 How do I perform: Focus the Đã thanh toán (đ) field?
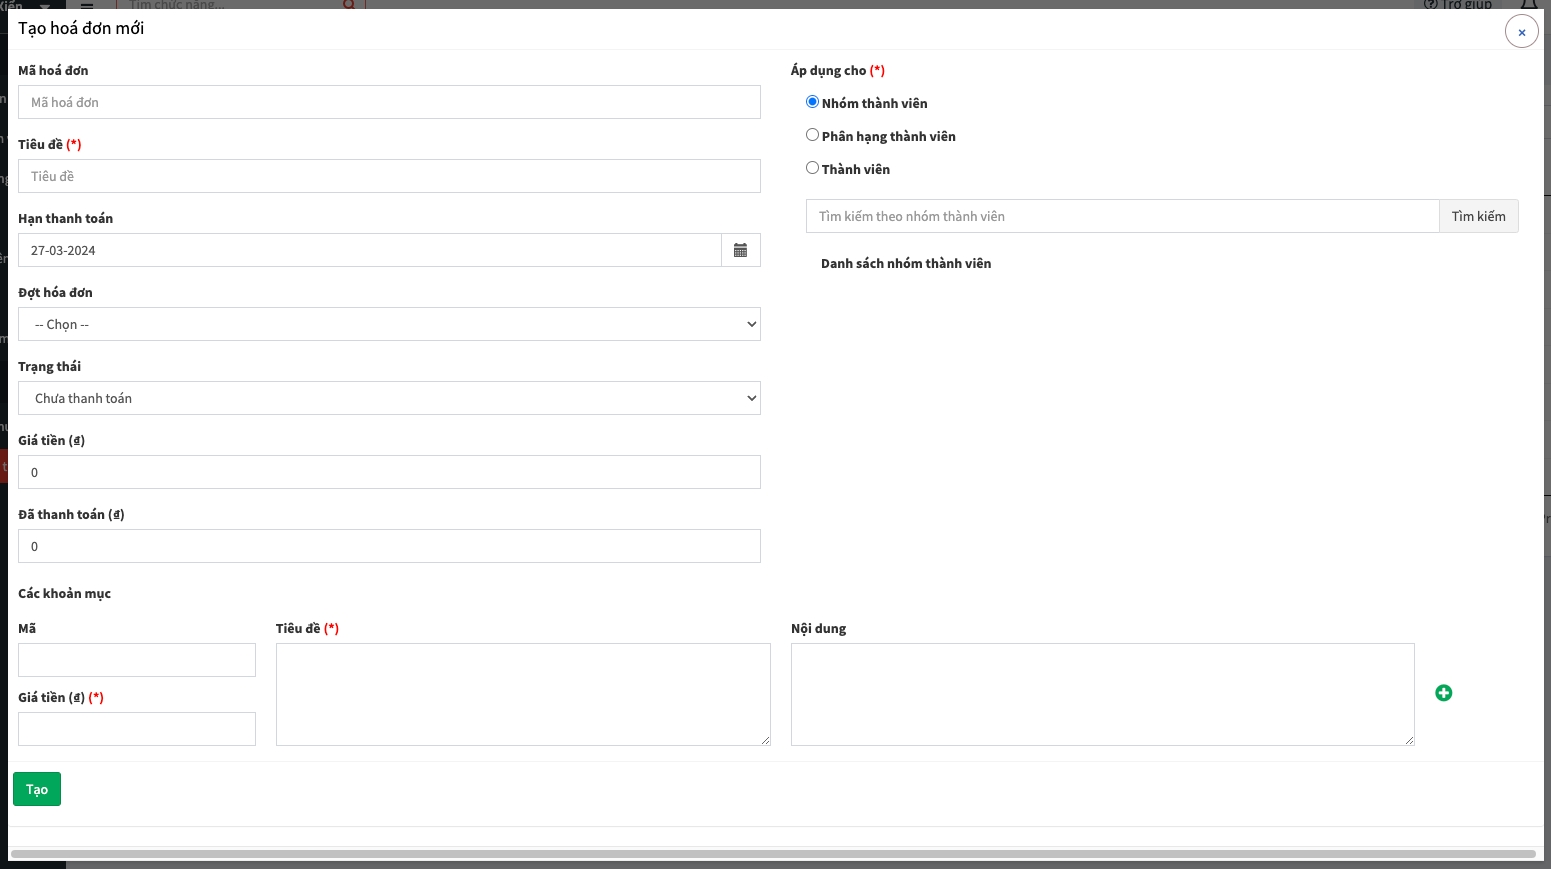(389, 546)
